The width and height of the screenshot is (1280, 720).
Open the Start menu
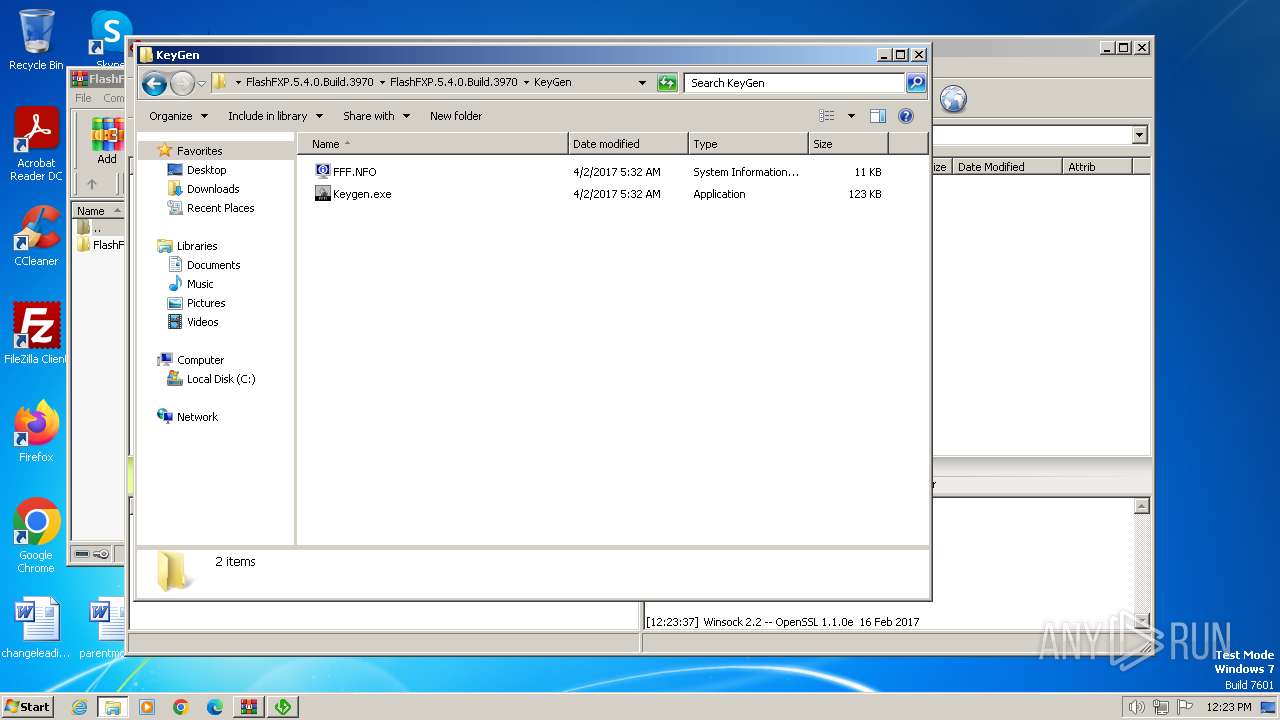tap(27, 707)
